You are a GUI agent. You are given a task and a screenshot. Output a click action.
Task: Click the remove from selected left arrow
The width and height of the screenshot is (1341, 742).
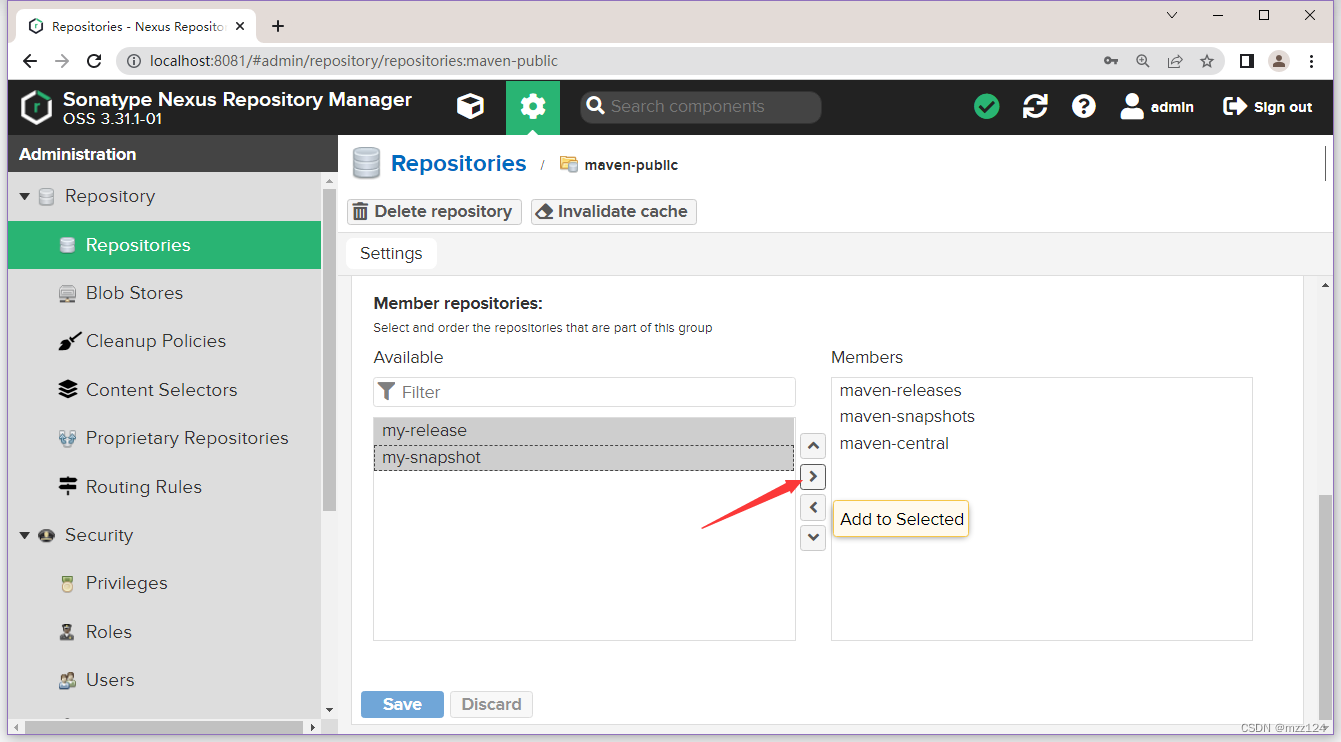coord(813,507)
